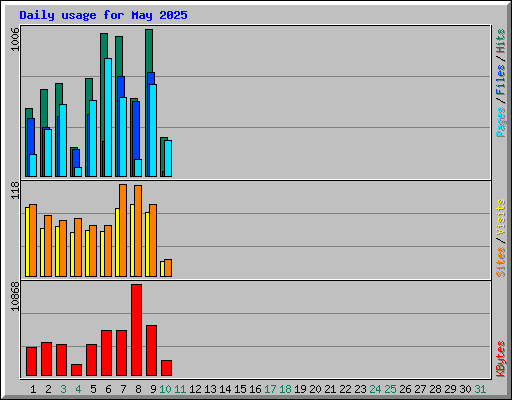Click the cyan Pages bar for day 9

(x=153, y=130)
